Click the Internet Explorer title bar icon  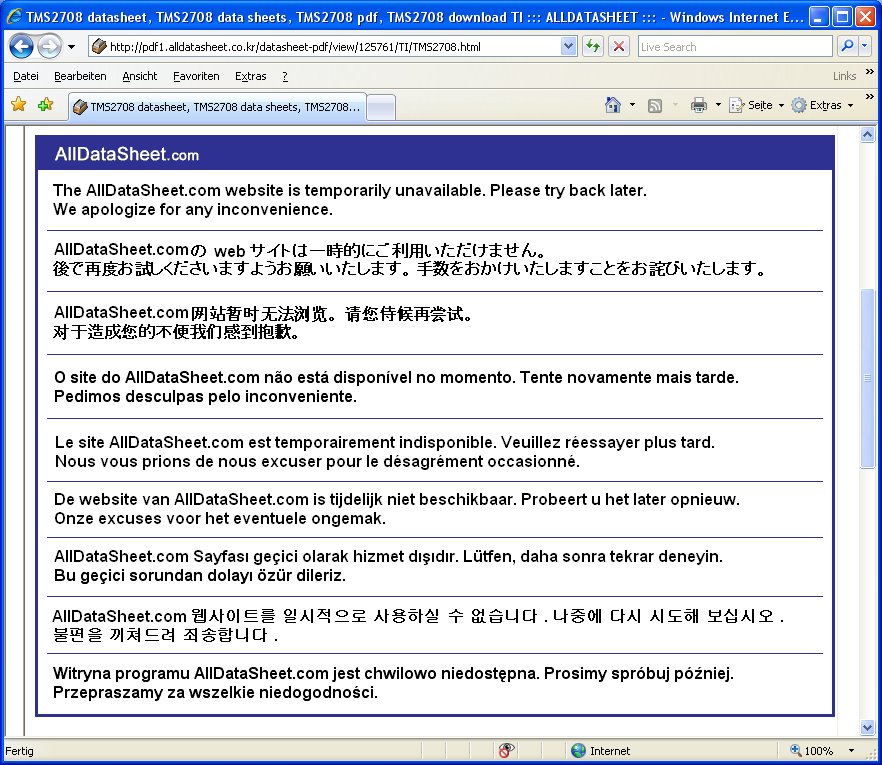coord(14,16)
